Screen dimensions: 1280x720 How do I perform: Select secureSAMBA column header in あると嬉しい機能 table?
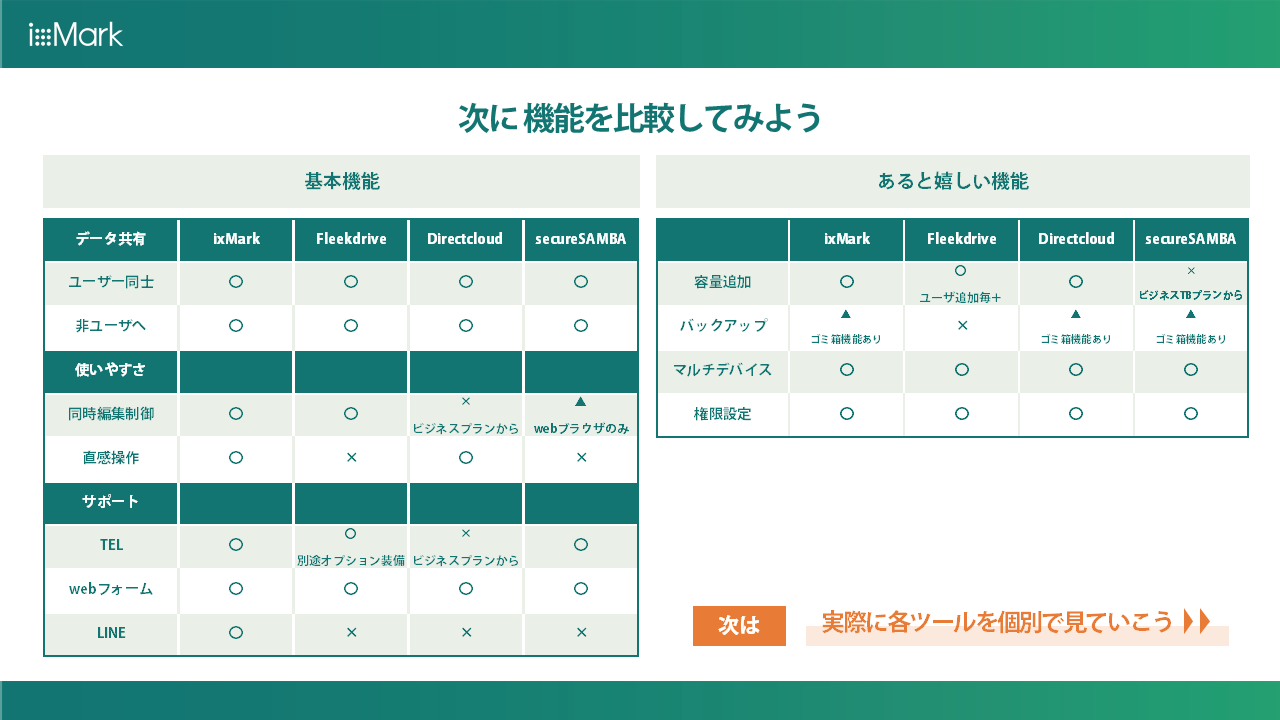[1191, 239]
